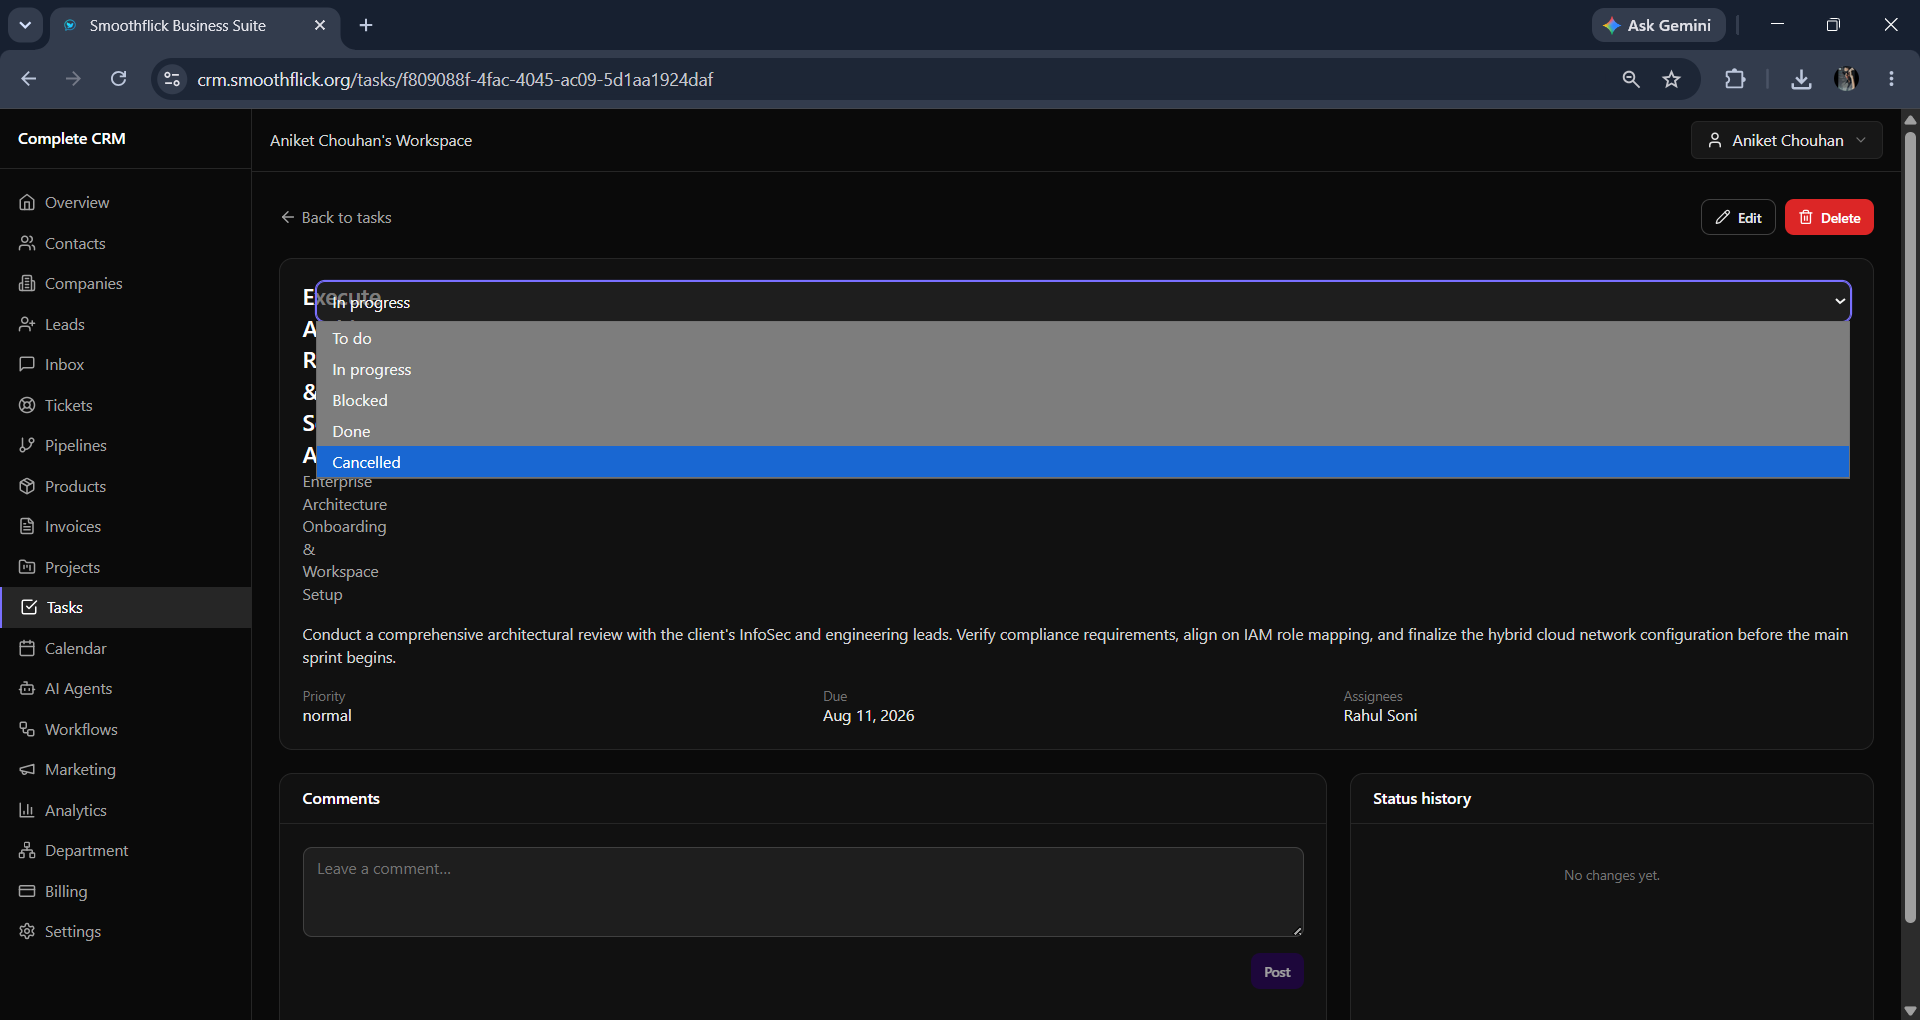Select the Done status option
Viewport: 1920px width, 1020px height.
point(1083,431)
